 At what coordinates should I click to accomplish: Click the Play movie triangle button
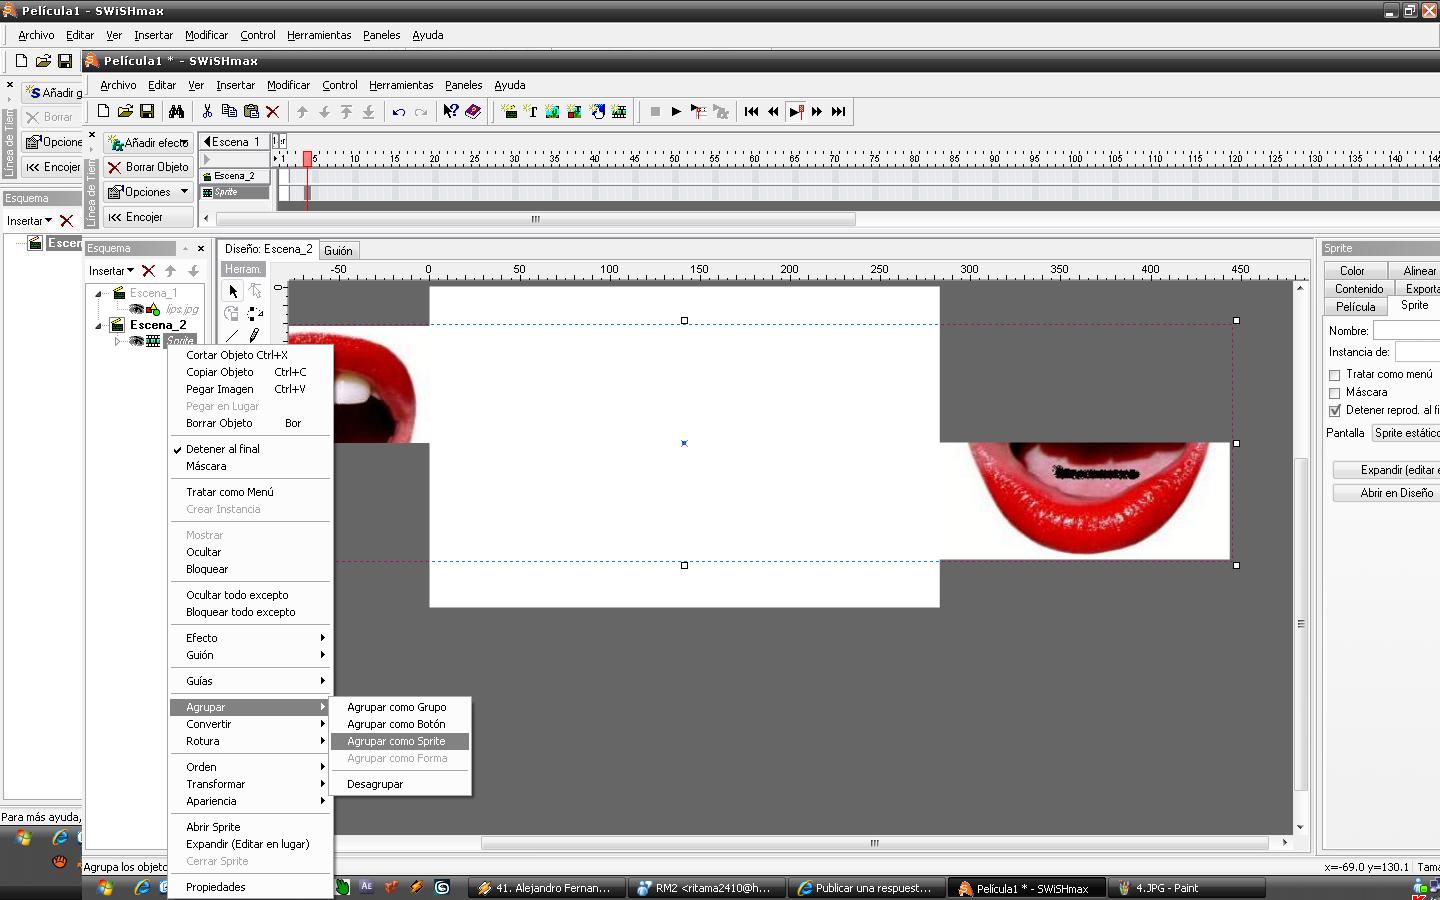click(x=676, y=111)
